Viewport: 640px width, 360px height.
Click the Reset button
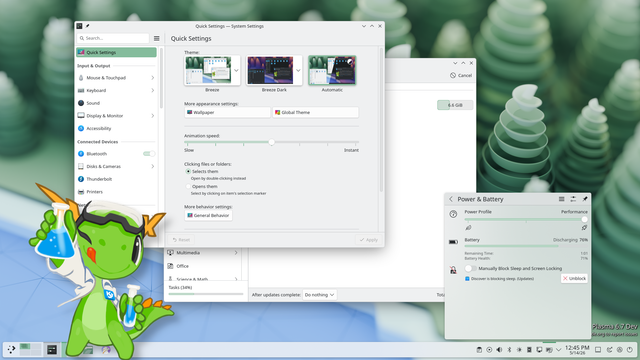tap(181, 240)
